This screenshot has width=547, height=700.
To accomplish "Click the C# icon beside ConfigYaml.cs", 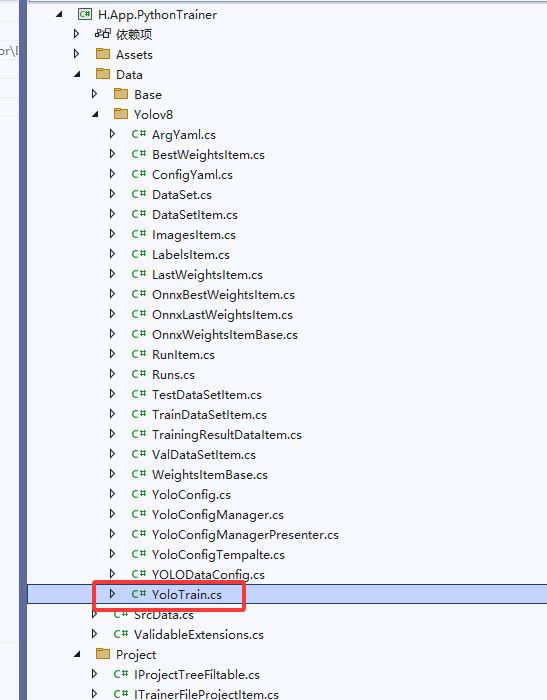I will (139, 174).
